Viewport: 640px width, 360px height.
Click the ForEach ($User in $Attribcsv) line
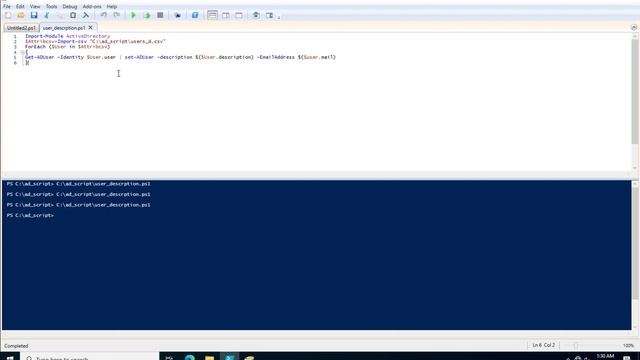tap(67, 47)
